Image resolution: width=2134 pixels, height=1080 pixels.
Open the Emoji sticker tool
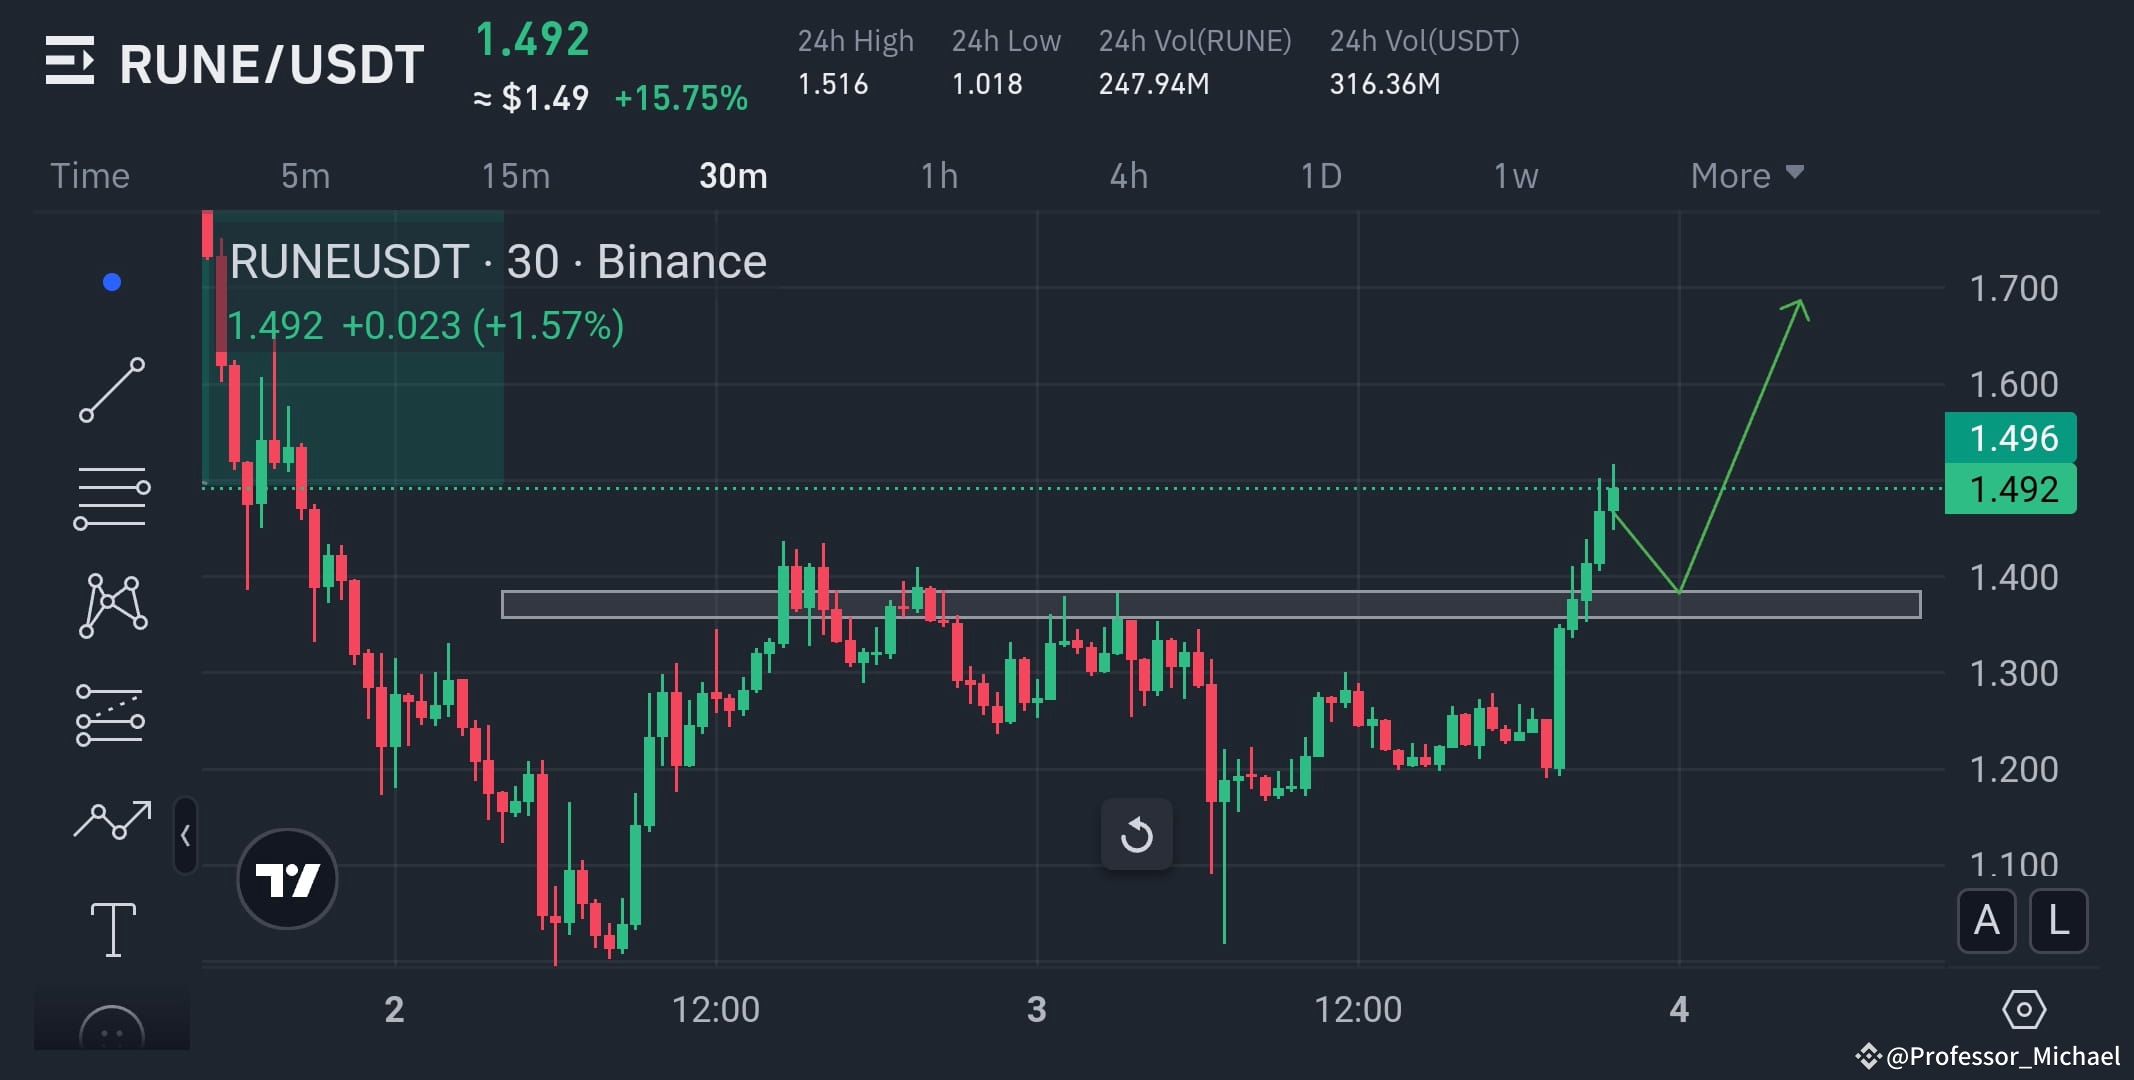pyautogui.click(x=112, y=1025)
